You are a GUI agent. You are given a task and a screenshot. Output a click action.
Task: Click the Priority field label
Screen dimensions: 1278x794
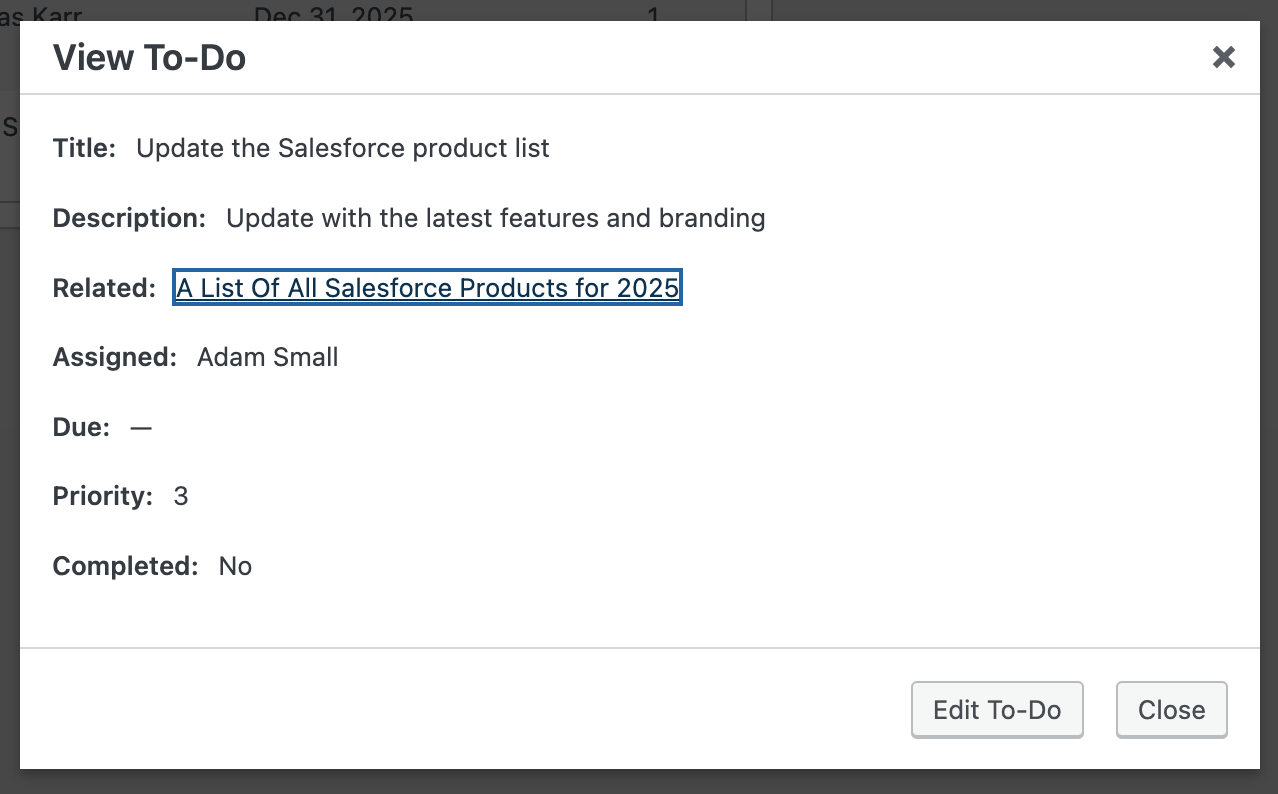click(x=102, y=496)
